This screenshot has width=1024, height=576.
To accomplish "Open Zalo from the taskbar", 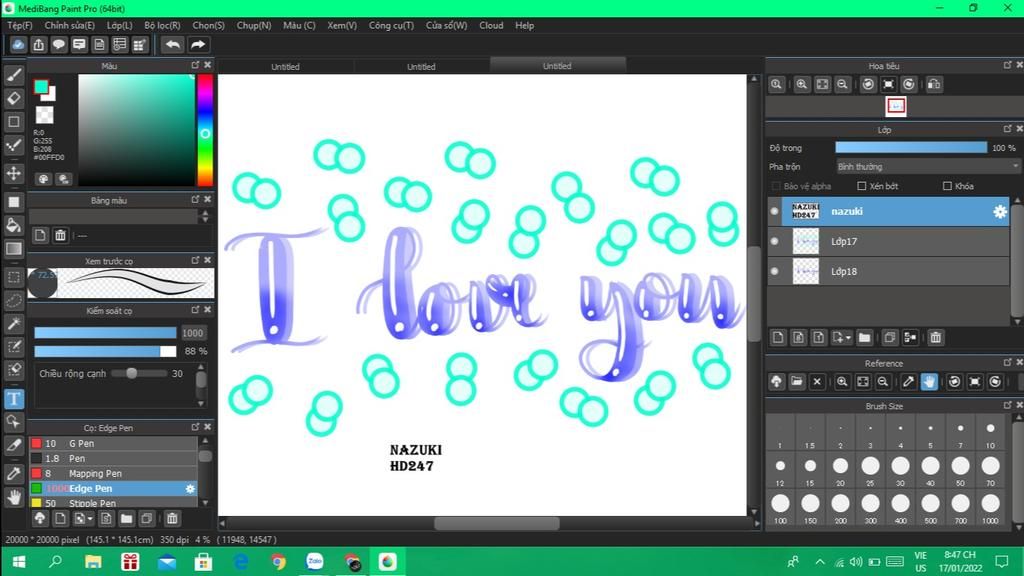I will coord(315,562).
